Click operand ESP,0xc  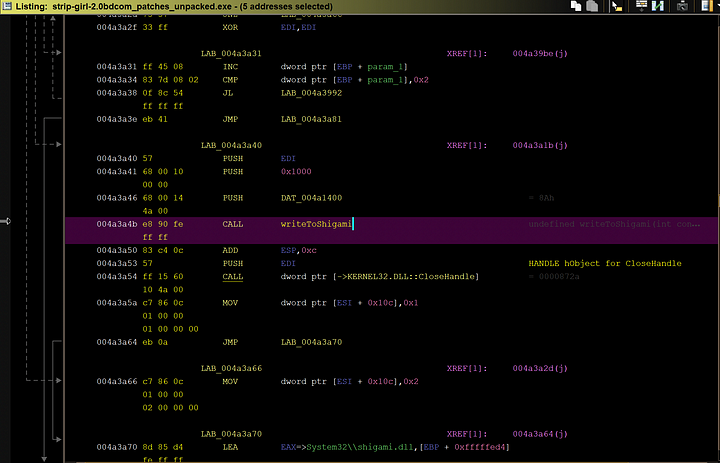(298, 251)
